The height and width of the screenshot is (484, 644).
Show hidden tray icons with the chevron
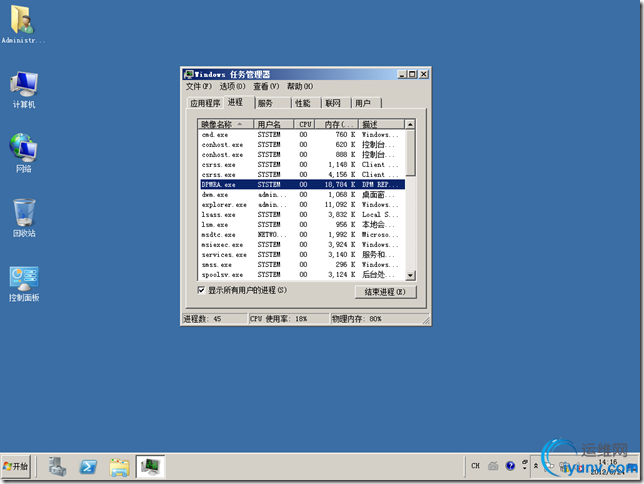coord(536,466)
